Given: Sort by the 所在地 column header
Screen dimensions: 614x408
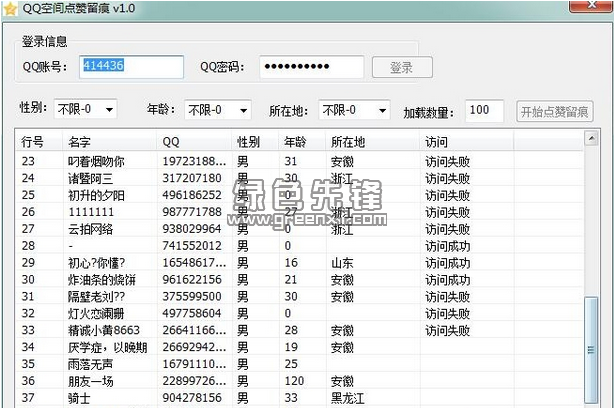Looking at the screenshot, I should point(372,141).
